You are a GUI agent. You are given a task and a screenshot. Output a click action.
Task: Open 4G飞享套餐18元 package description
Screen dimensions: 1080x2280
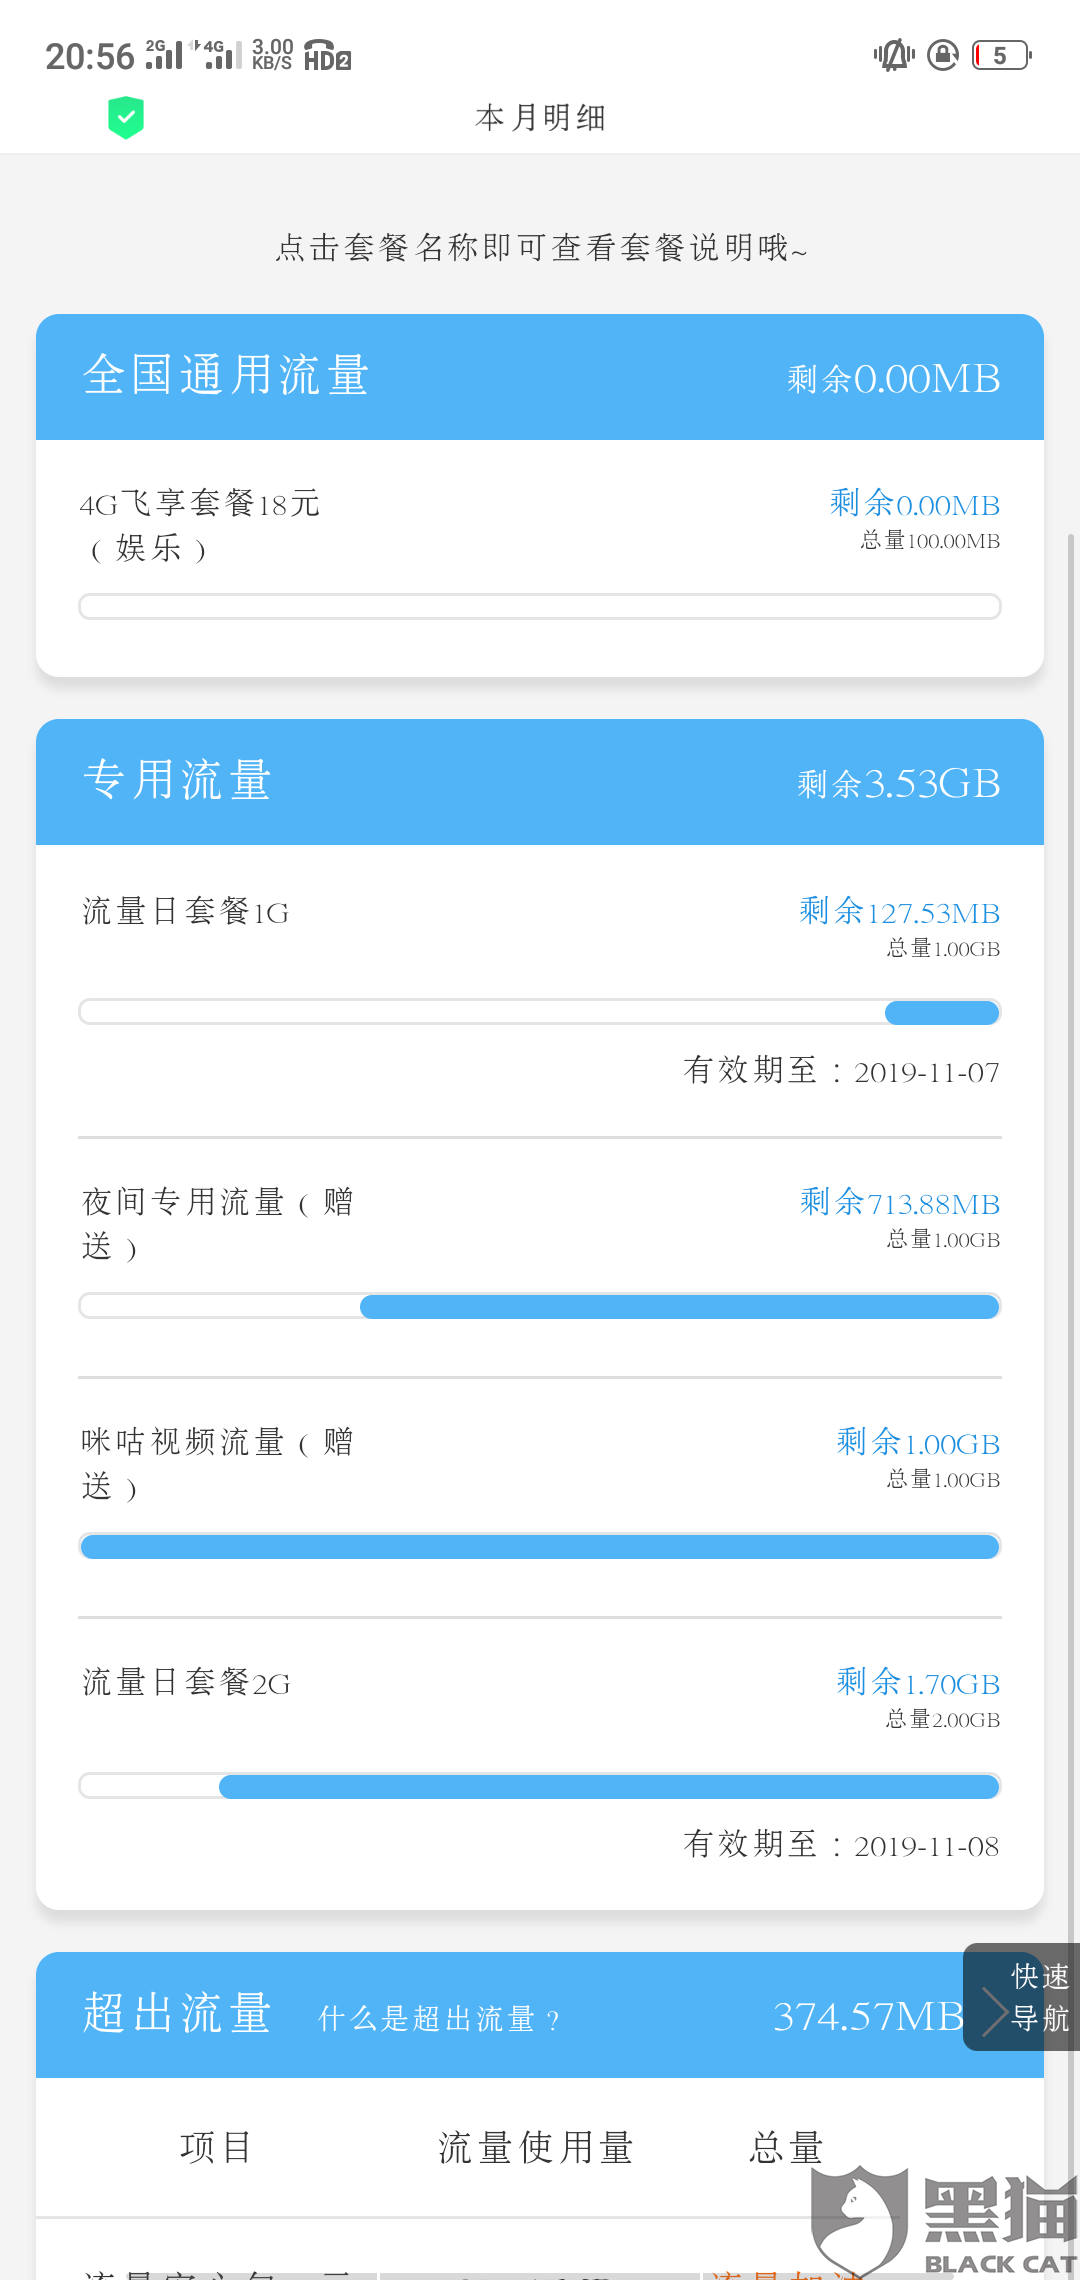click(200, 525)
